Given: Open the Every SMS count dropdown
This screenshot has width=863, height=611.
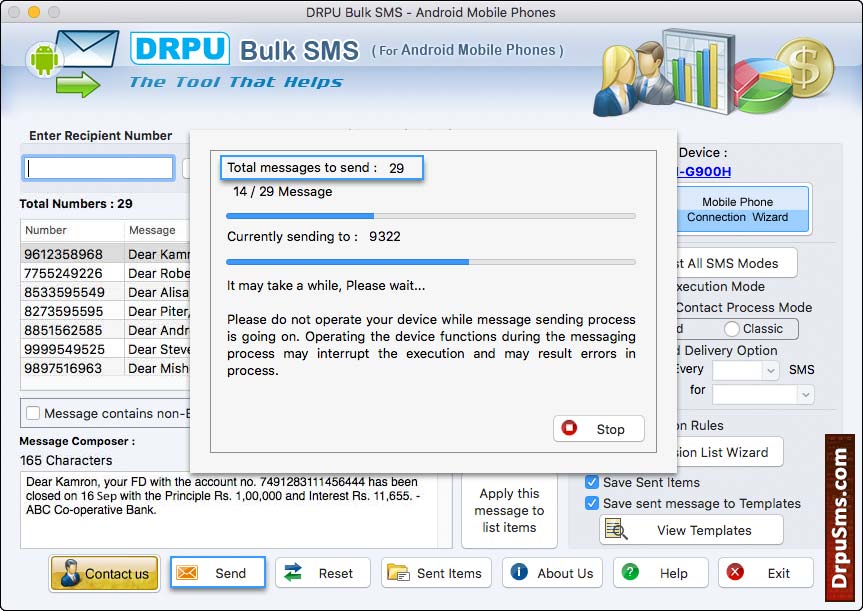Looking at the screenshot, I should pyautogui.click(x=745, y=370).
